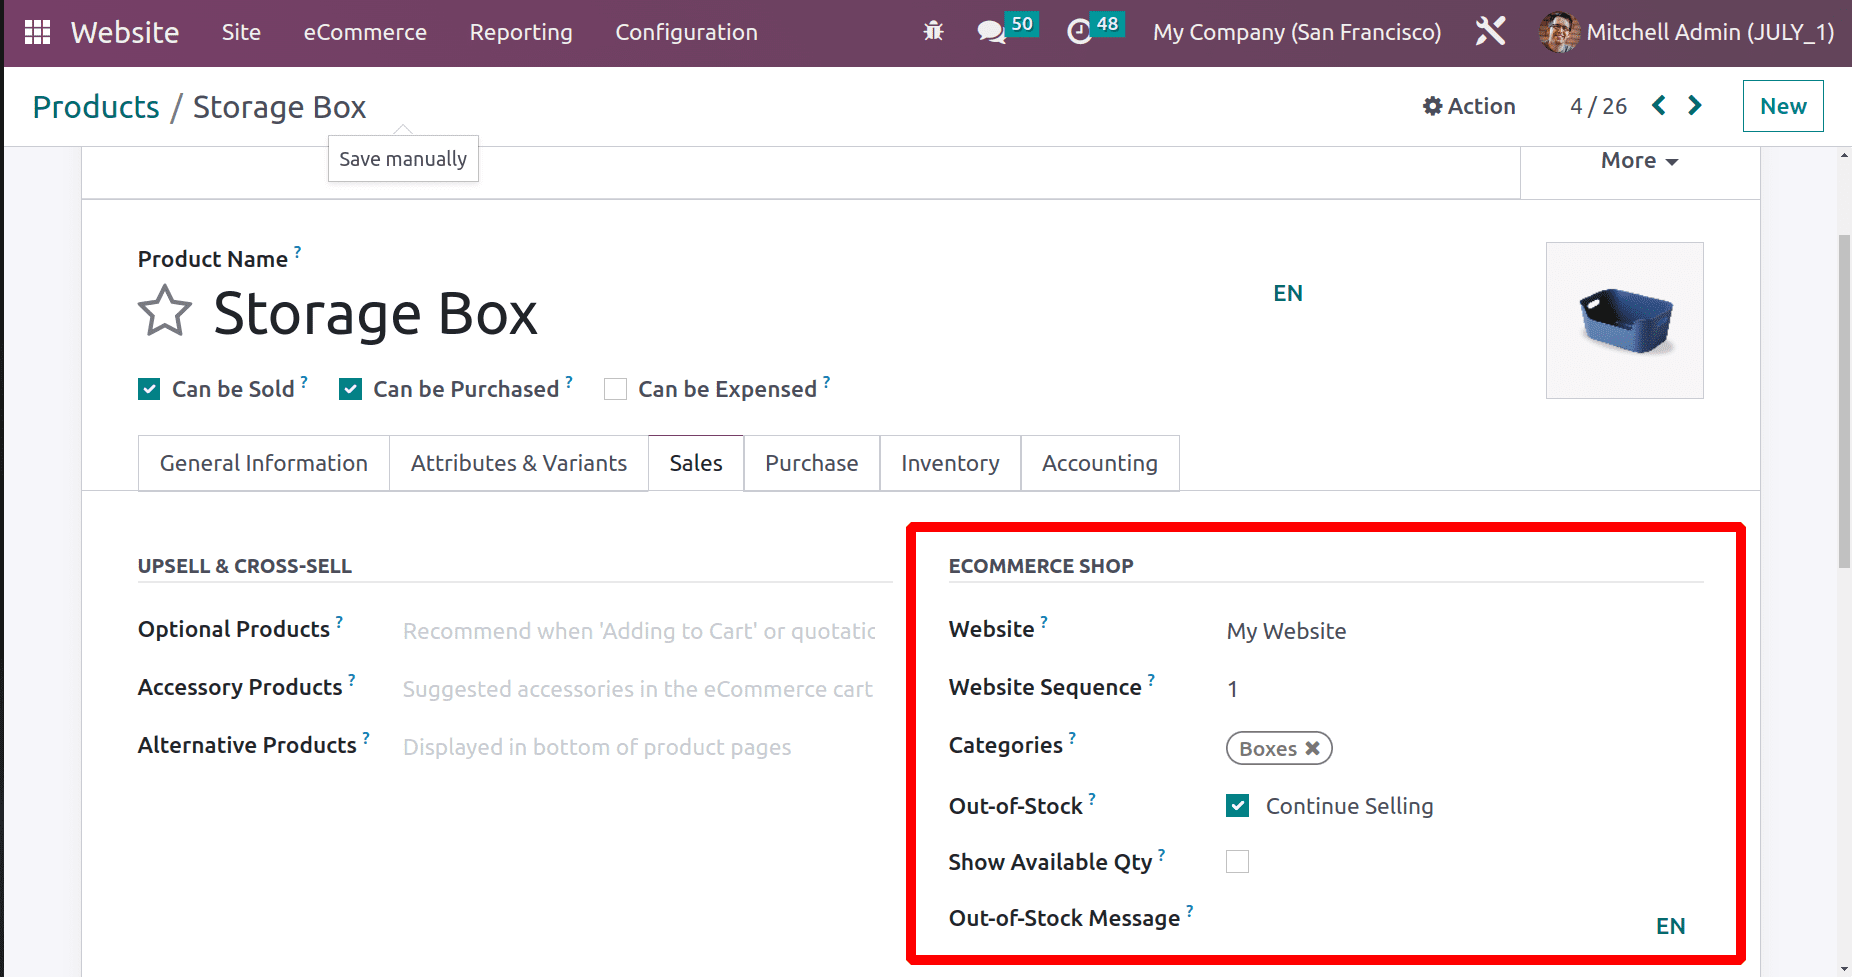
Task: Toggle the Can be Sold checkbox
Action: (x=149, y=389)
